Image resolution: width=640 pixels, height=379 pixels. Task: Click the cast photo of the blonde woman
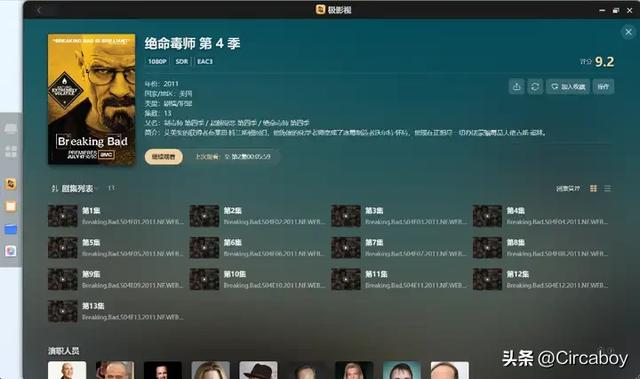(x=211, y=370)
